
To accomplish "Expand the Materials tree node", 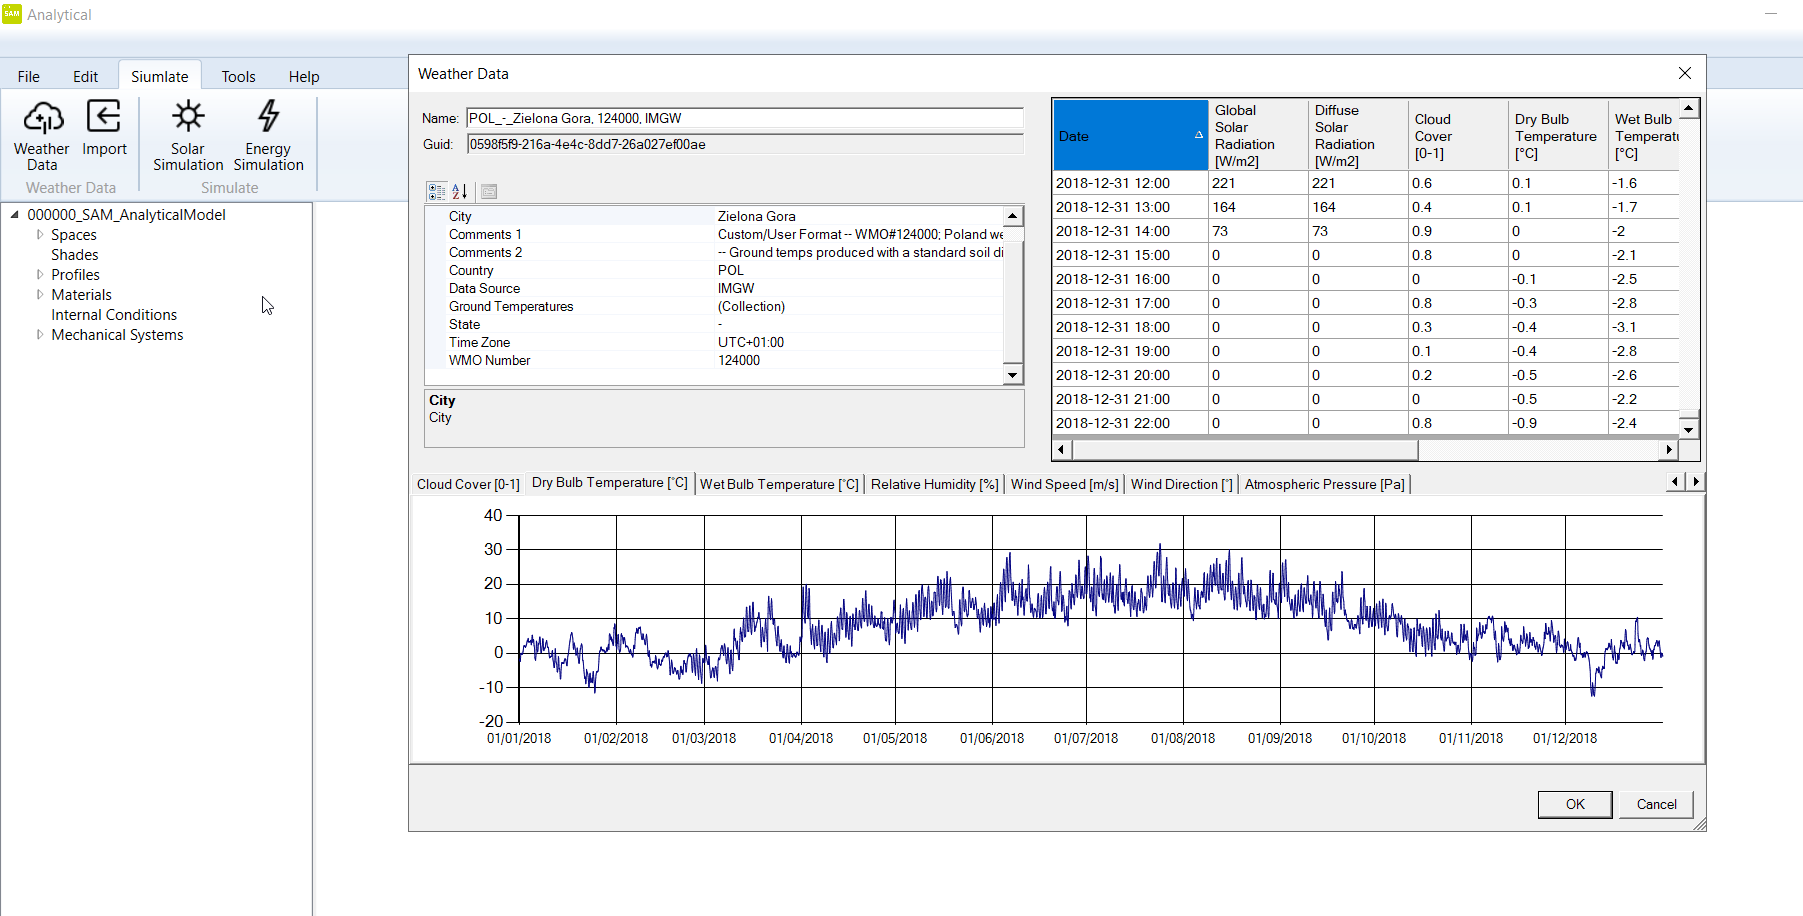I will click(40, 295).
